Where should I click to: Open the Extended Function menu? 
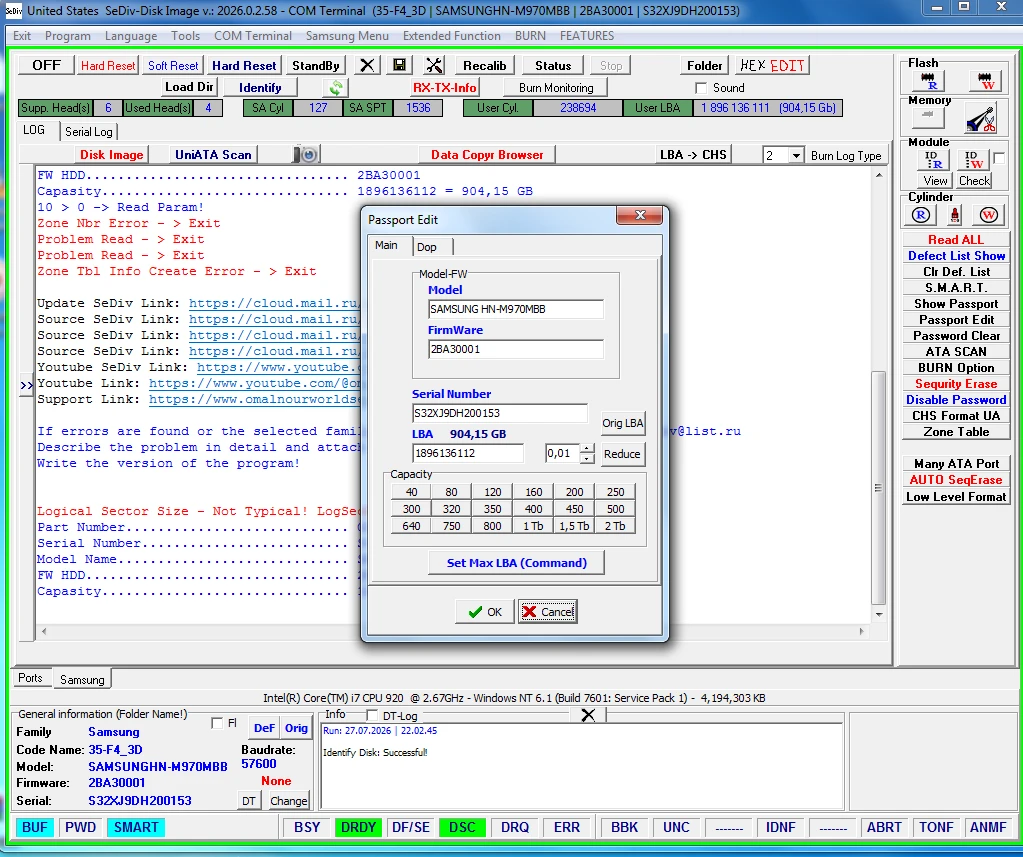[x=451, y=36]
